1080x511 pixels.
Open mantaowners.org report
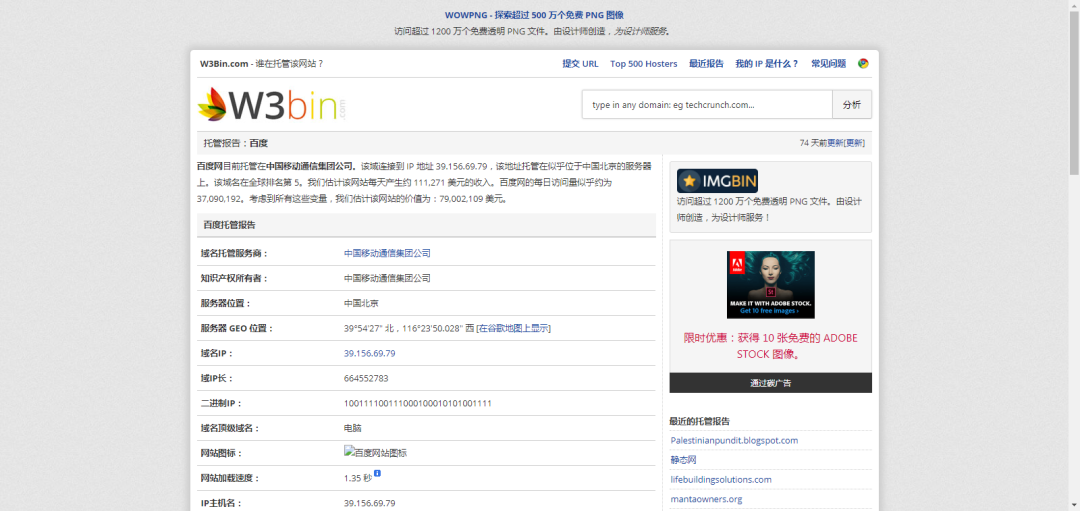pyautogui.click(x=706, y=499)
